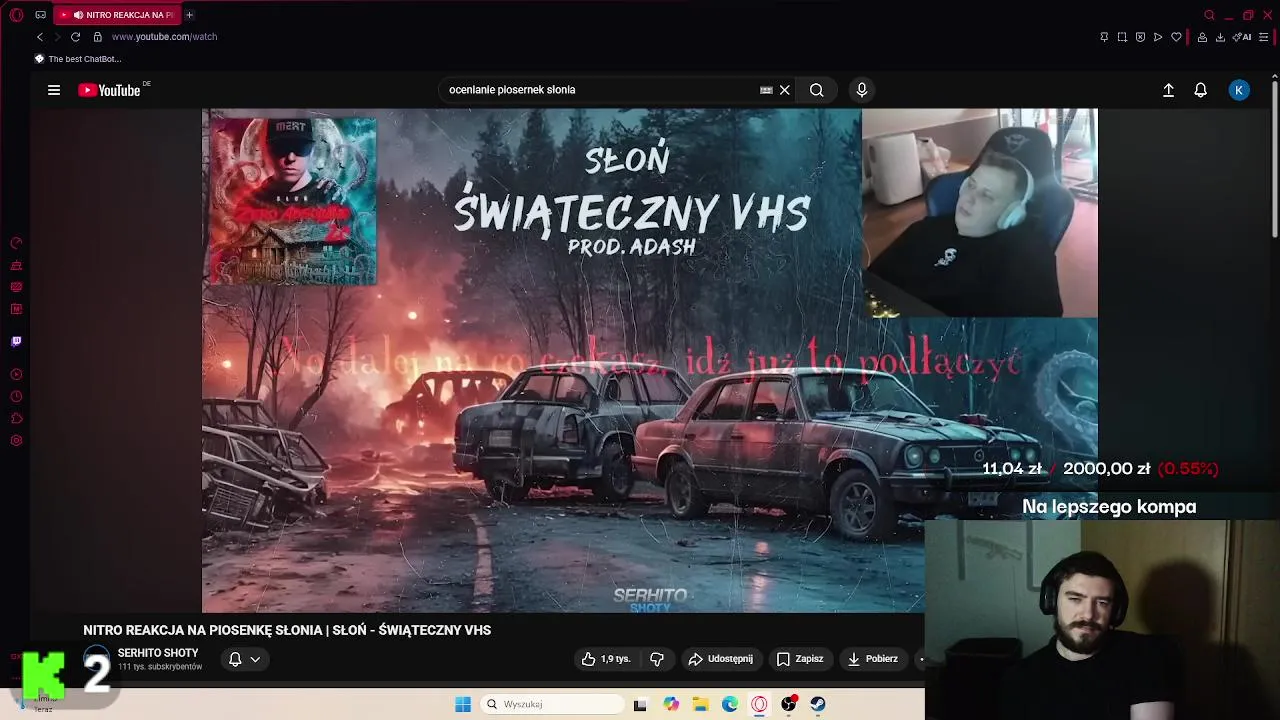Open the workspaces icon next to Opera logo
Viewport: 1280px width, 720px height.
tap(40, 15)
